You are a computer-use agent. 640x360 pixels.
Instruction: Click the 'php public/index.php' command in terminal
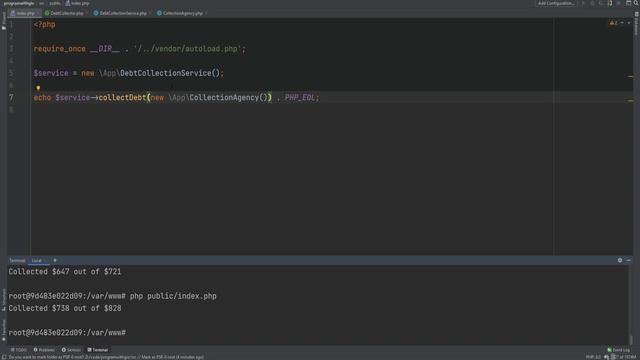[173, 296]
